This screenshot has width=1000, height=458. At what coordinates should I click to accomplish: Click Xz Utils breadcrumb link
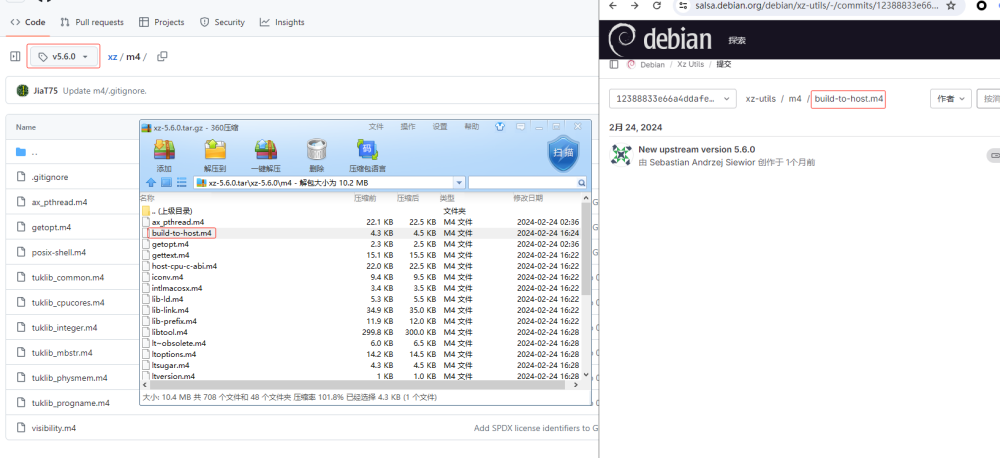coord(691,64)
